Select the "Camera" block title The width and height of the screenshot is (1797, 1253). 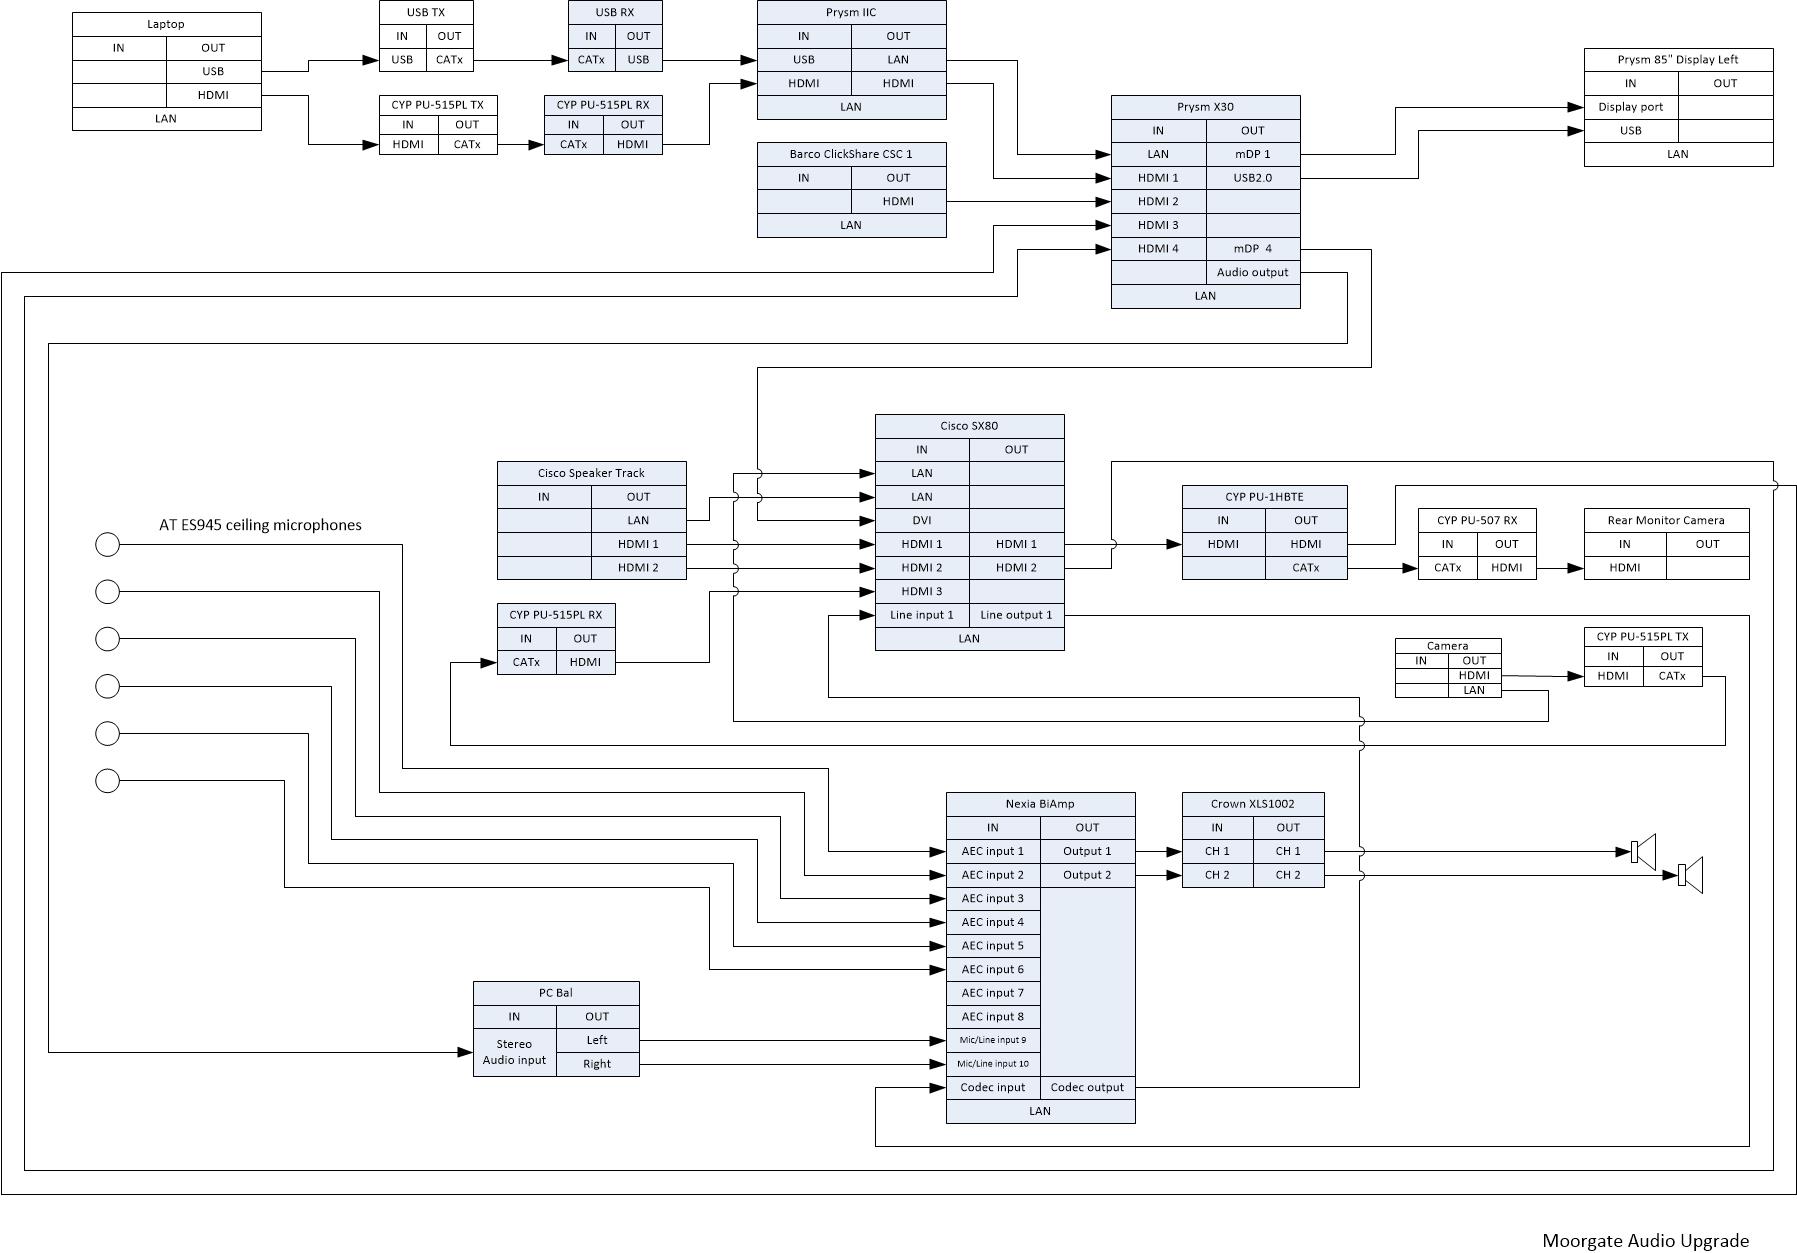coord(1448,646)
